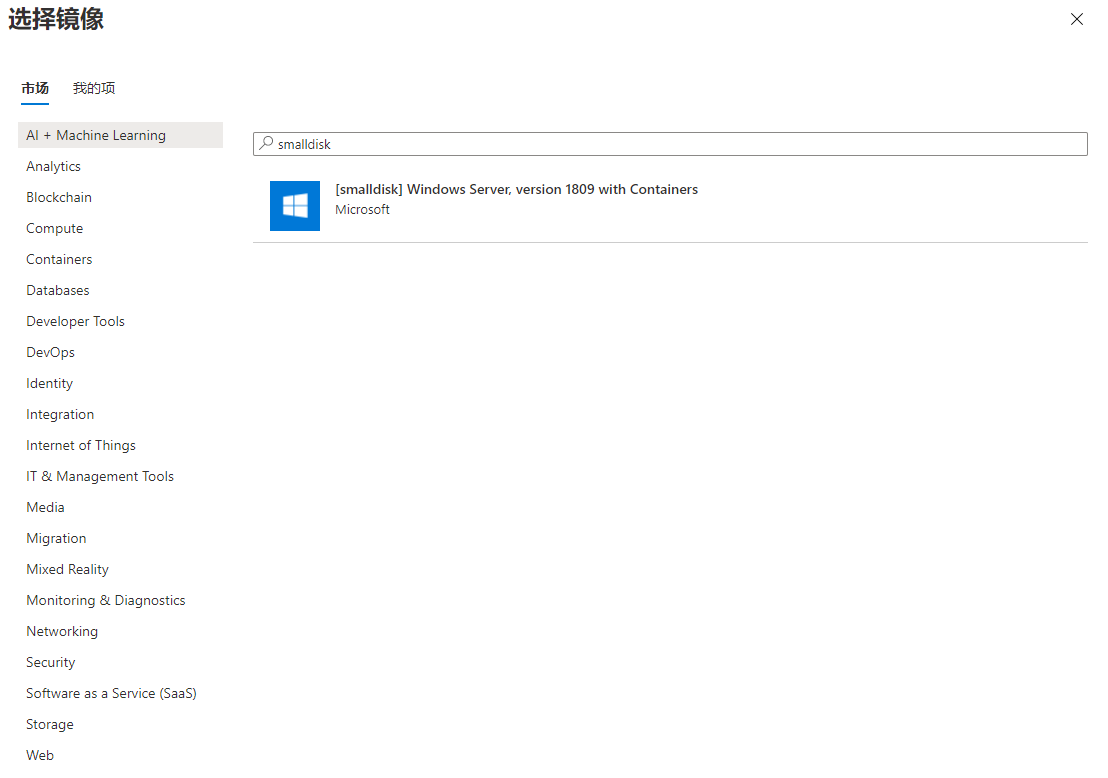This screenshot has height=778, width=1108.
Task: Select the Analytics category
Action: pos(54,166)
